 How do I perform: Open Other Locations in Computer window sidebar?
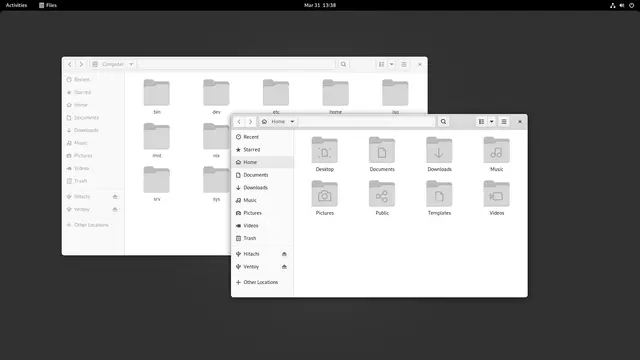93,225
